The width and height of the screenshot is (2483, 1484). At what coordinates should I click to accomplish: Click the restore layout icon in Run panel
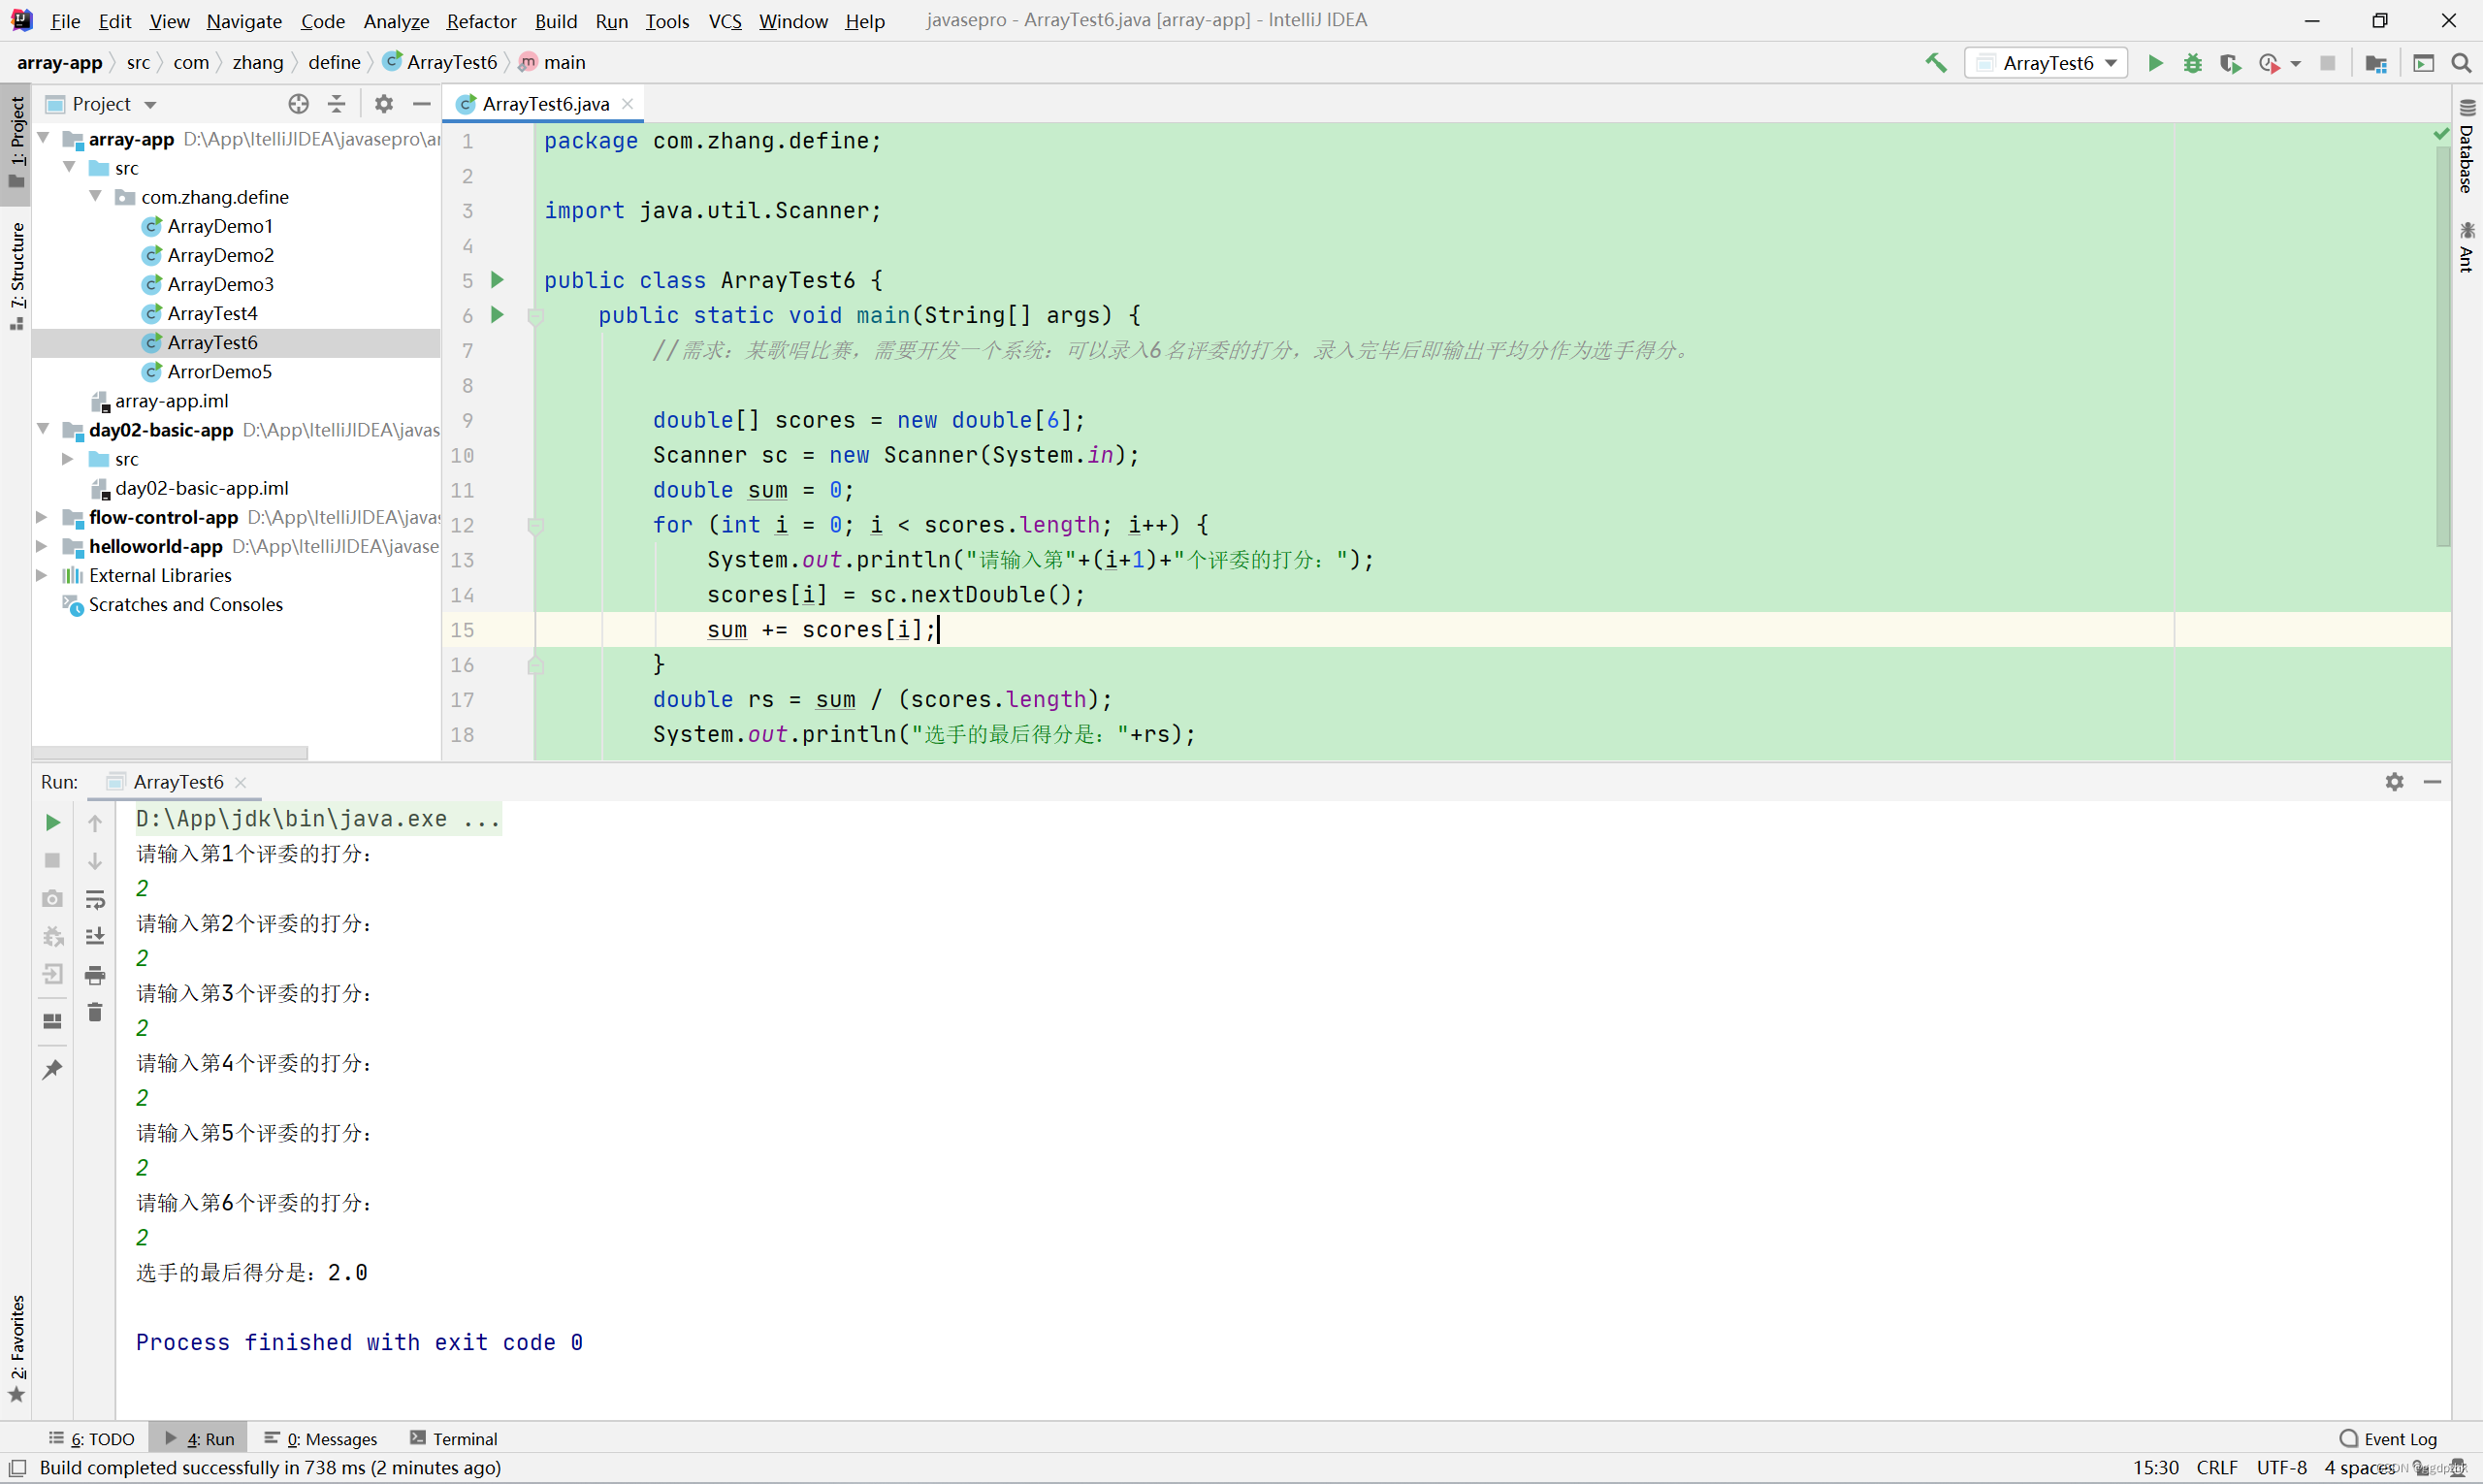(53, 1021)
